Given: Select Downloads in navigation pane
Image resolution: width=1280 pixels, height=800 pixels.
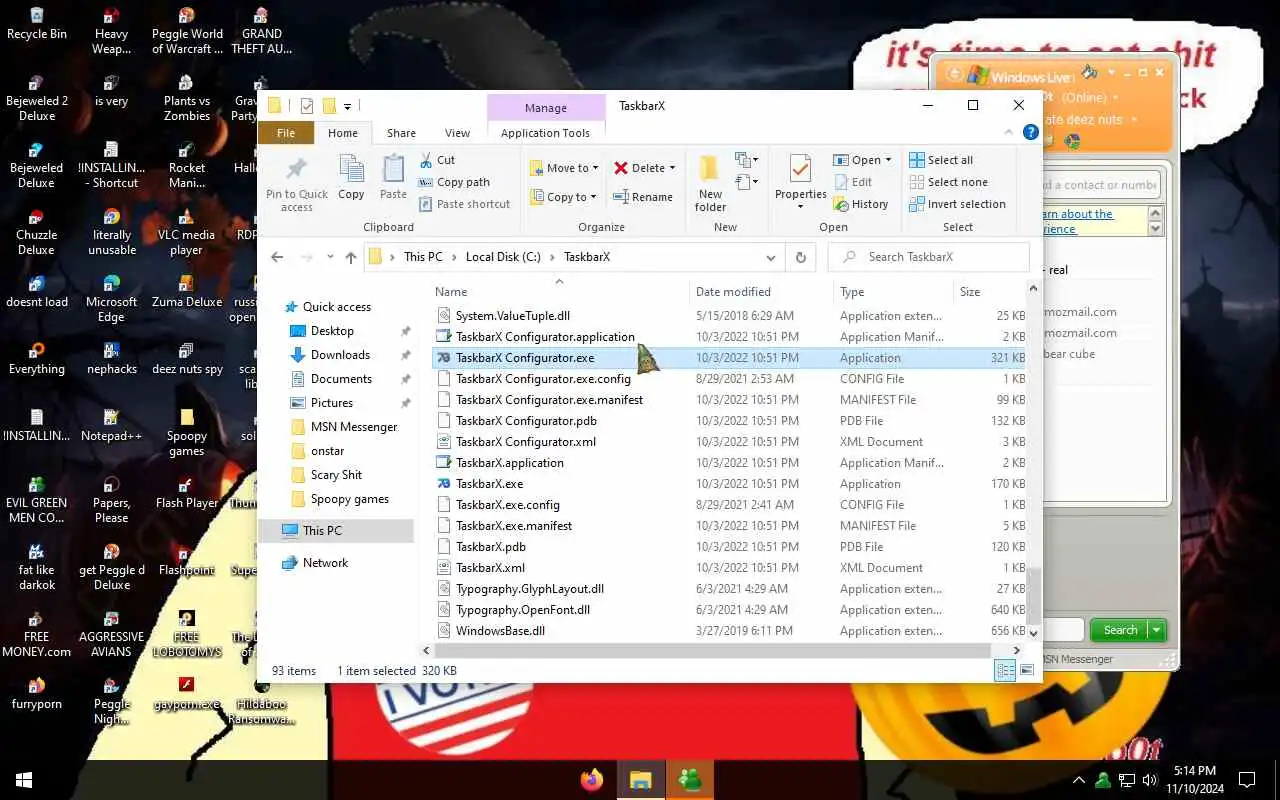Looking at the screenshot, I should coord(340,355).
